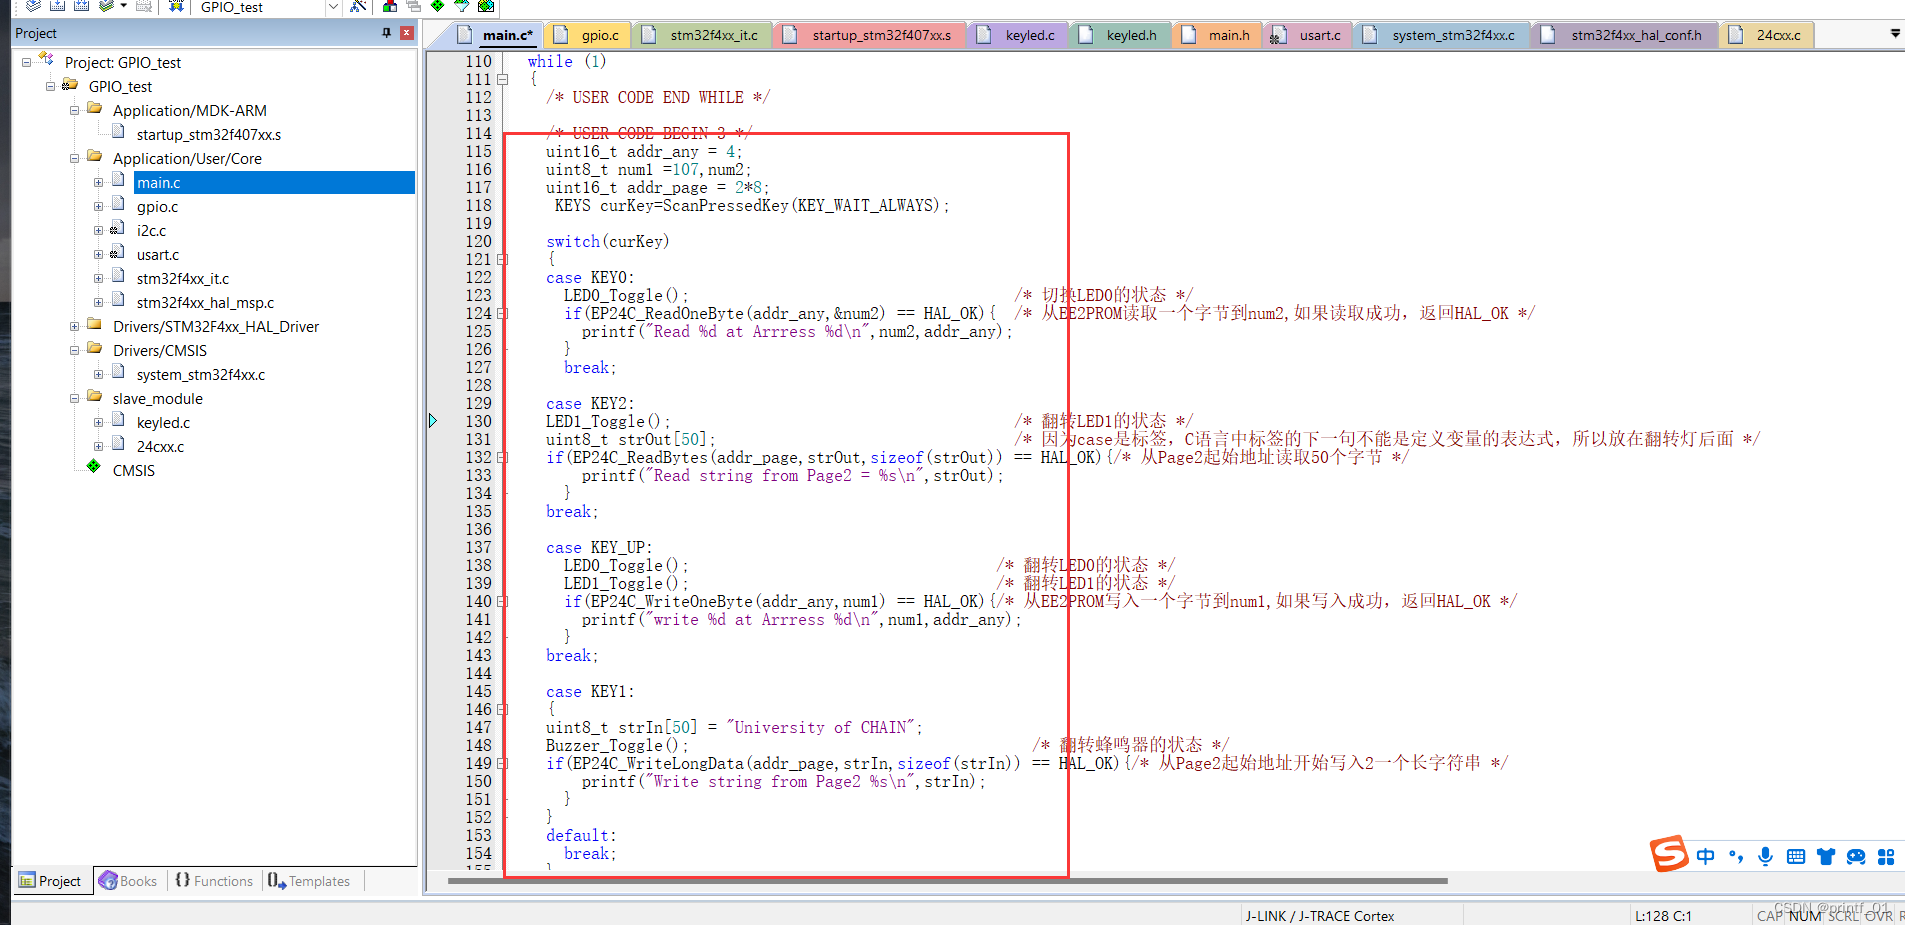Click the Drivers/CMSIS folder icon
This screenshot has height=925, width=1905.
point(95,348)
